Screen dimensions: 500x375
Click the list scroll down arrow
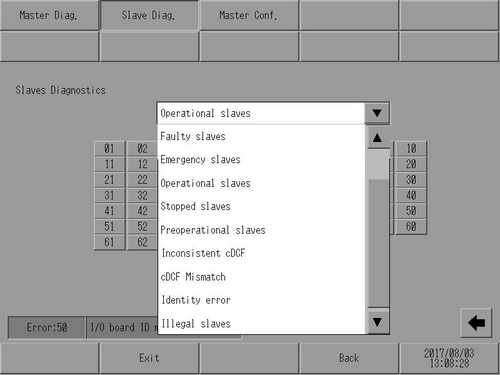pos(377,322)
